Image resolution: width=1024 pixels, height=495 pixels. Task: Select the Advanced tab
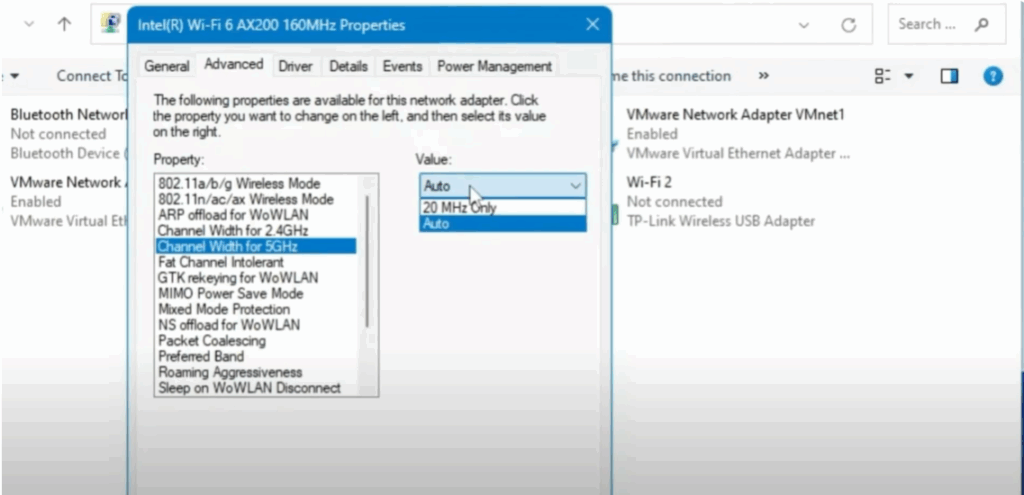coord(234,64)
